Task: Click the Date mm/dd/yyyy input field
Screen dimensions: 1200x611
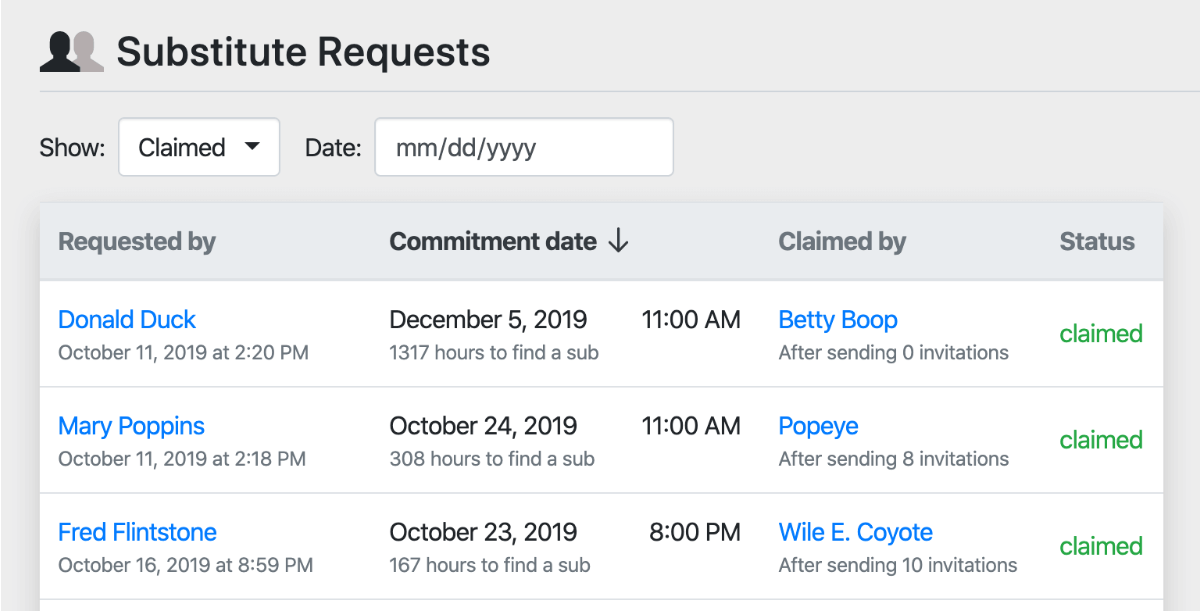Action: click(x=523, y=148)
